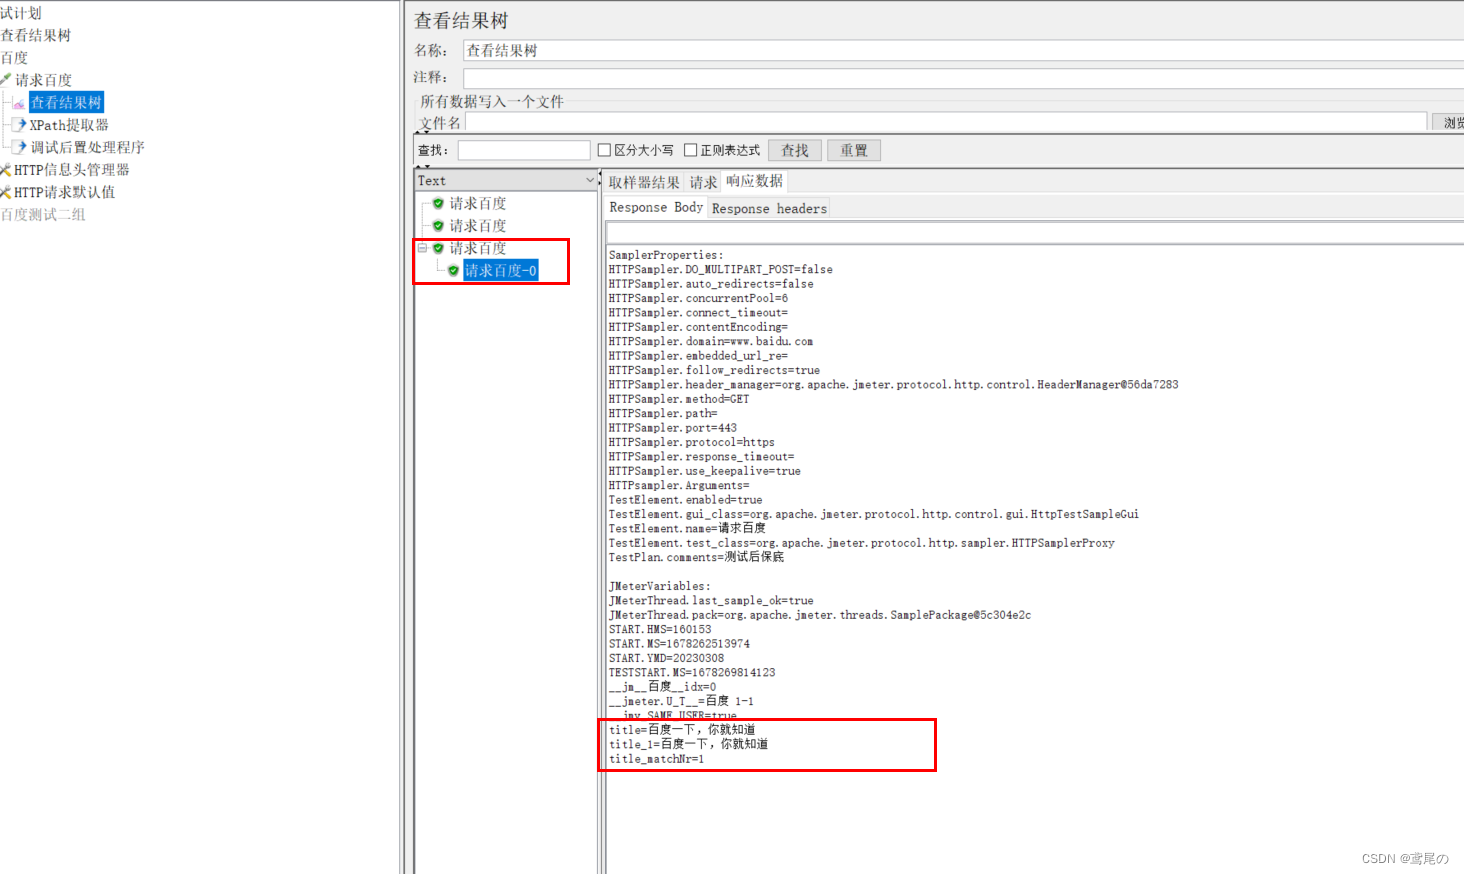This screenshot has width=1464, height=874.
Task: Click the JMeterVariables: heading line
Action: point(660,586)
